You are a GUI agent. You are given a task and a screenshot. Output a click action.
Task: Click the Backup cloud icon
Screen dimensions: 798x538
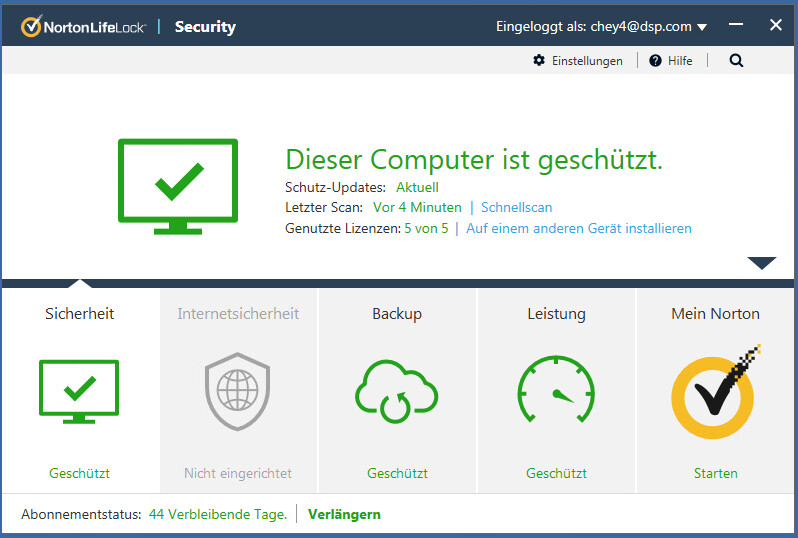click(397, 391)
